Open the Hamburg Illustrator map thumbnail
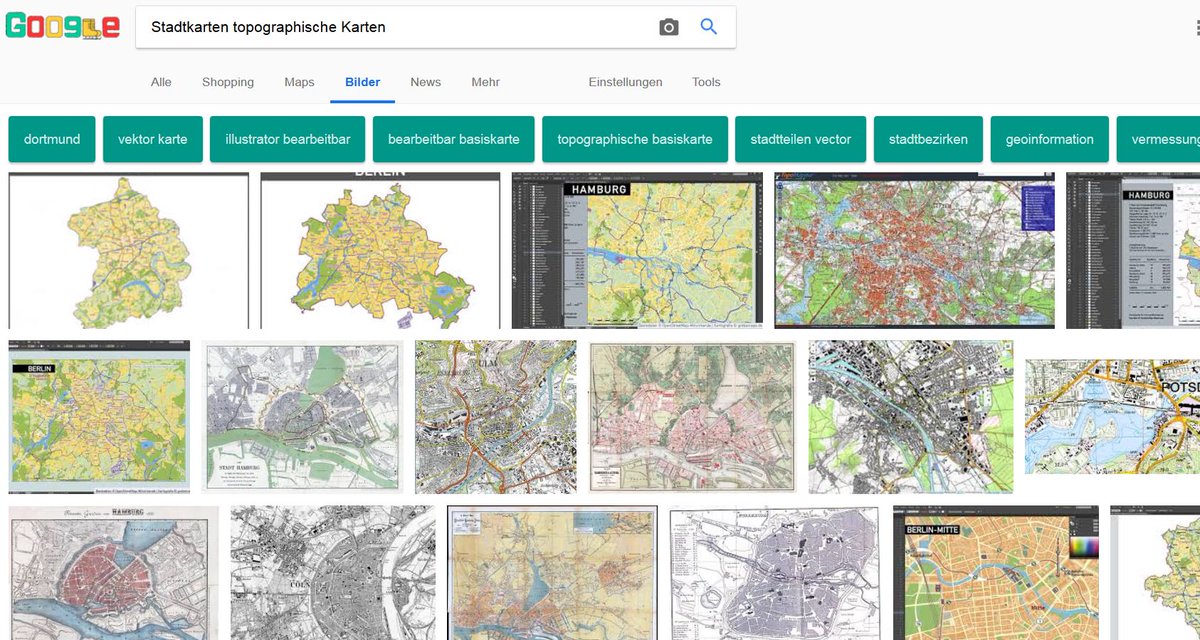1200x640 pixels. 637,250
